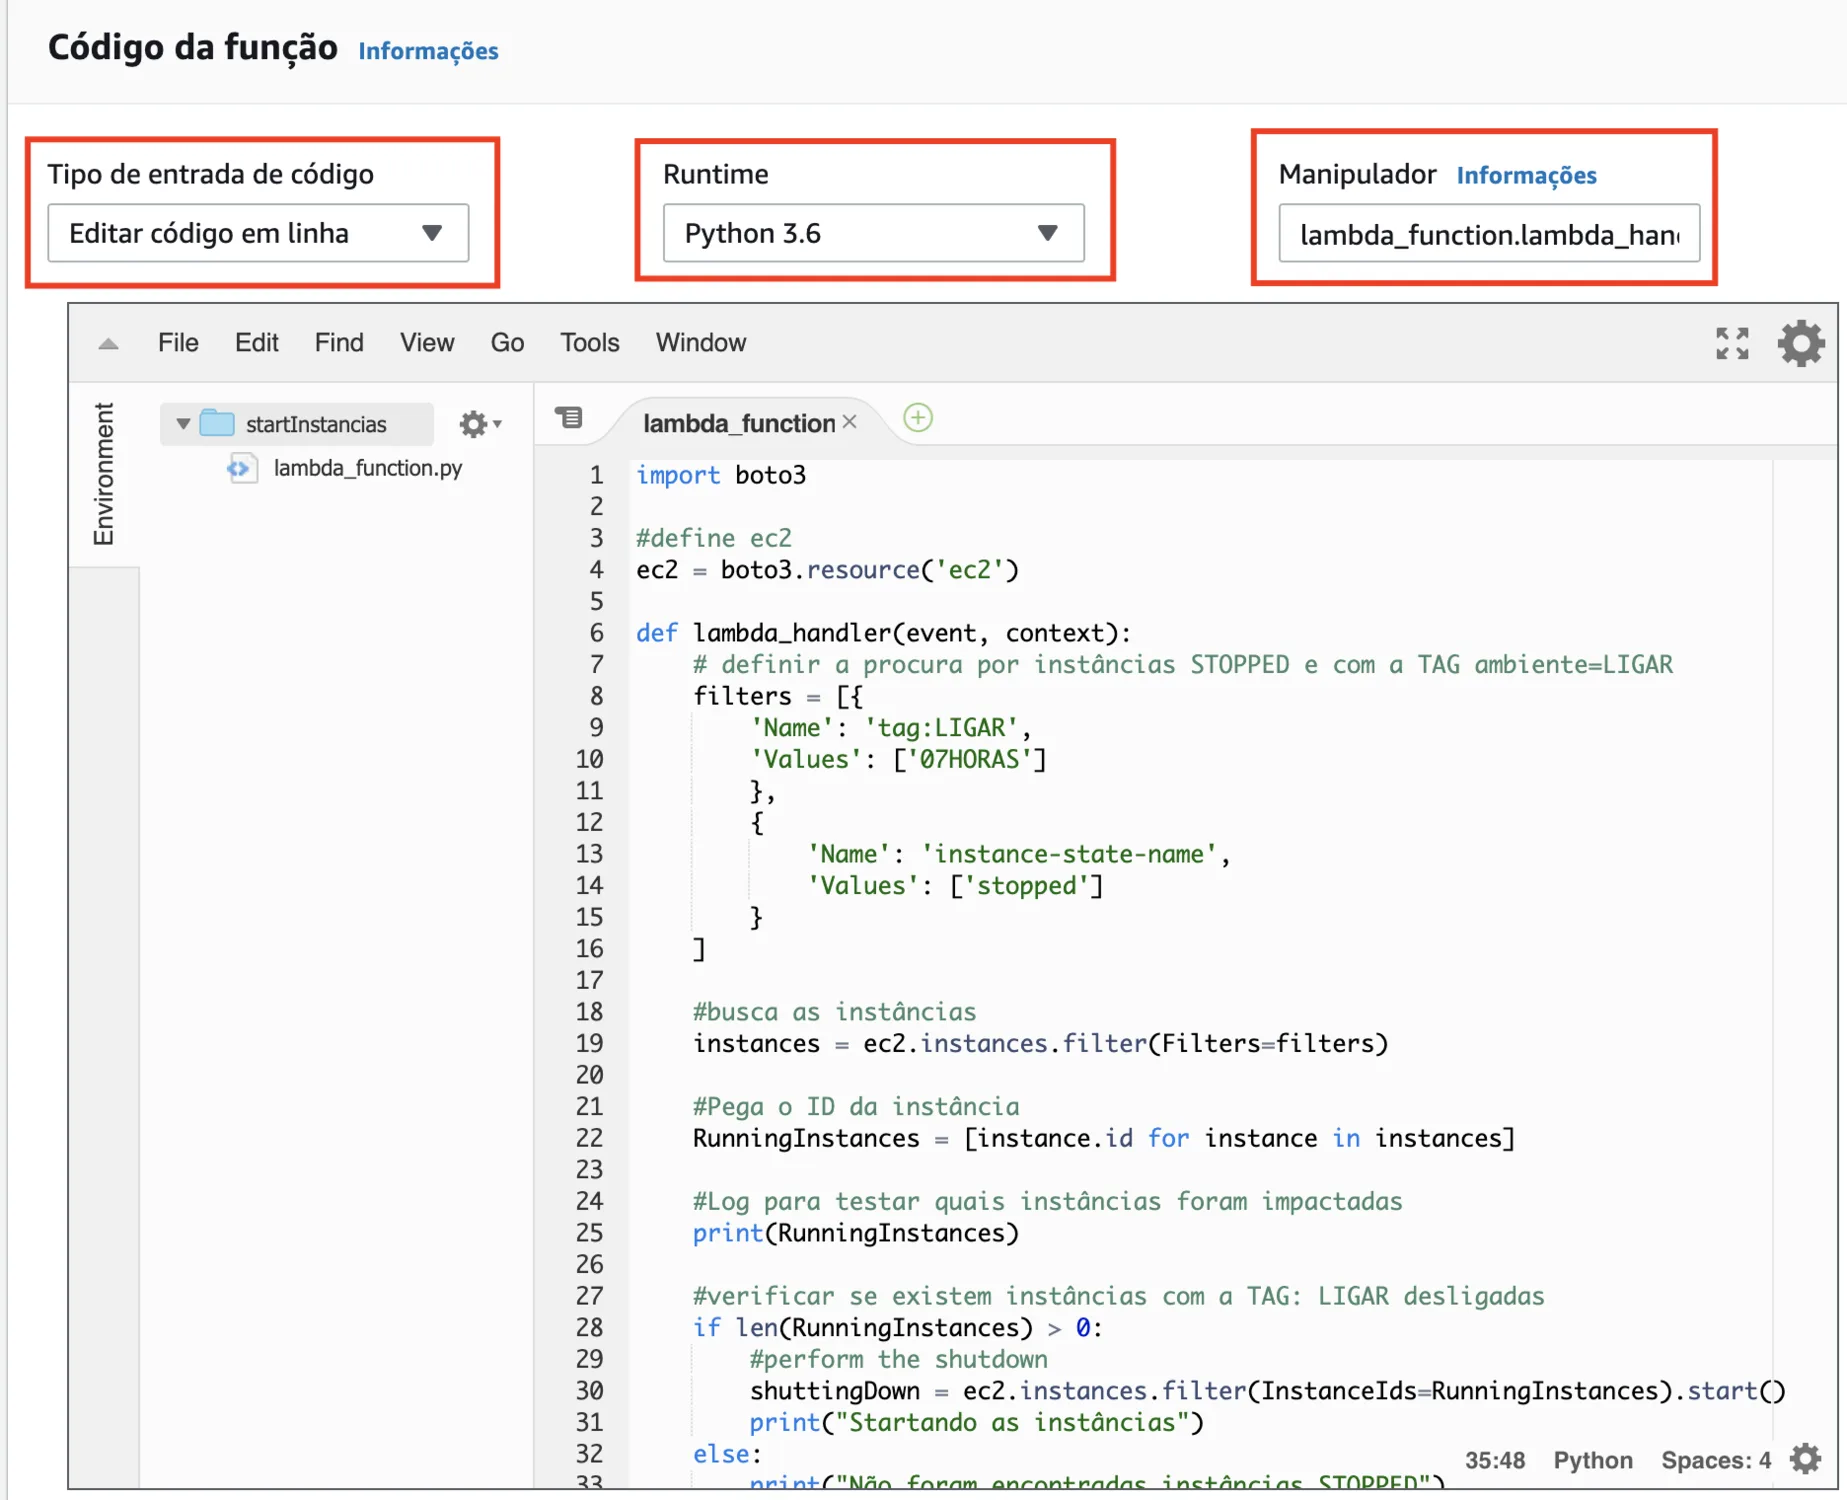Open the Runtime Python 3.6 dropdown
Image resolution: width=1847 pixels, height=1500 pixels.
tap(873, 233)
